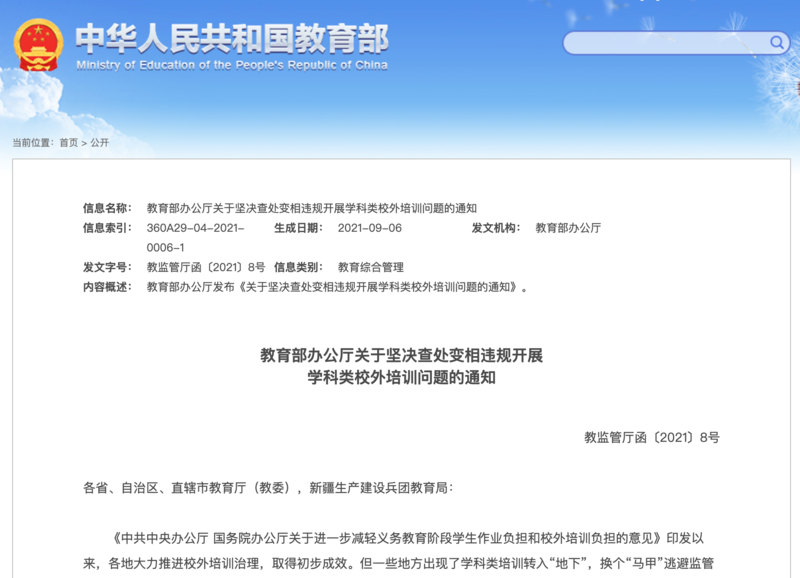Open the 公开 breadcrumb link

[x=100, y=143]
